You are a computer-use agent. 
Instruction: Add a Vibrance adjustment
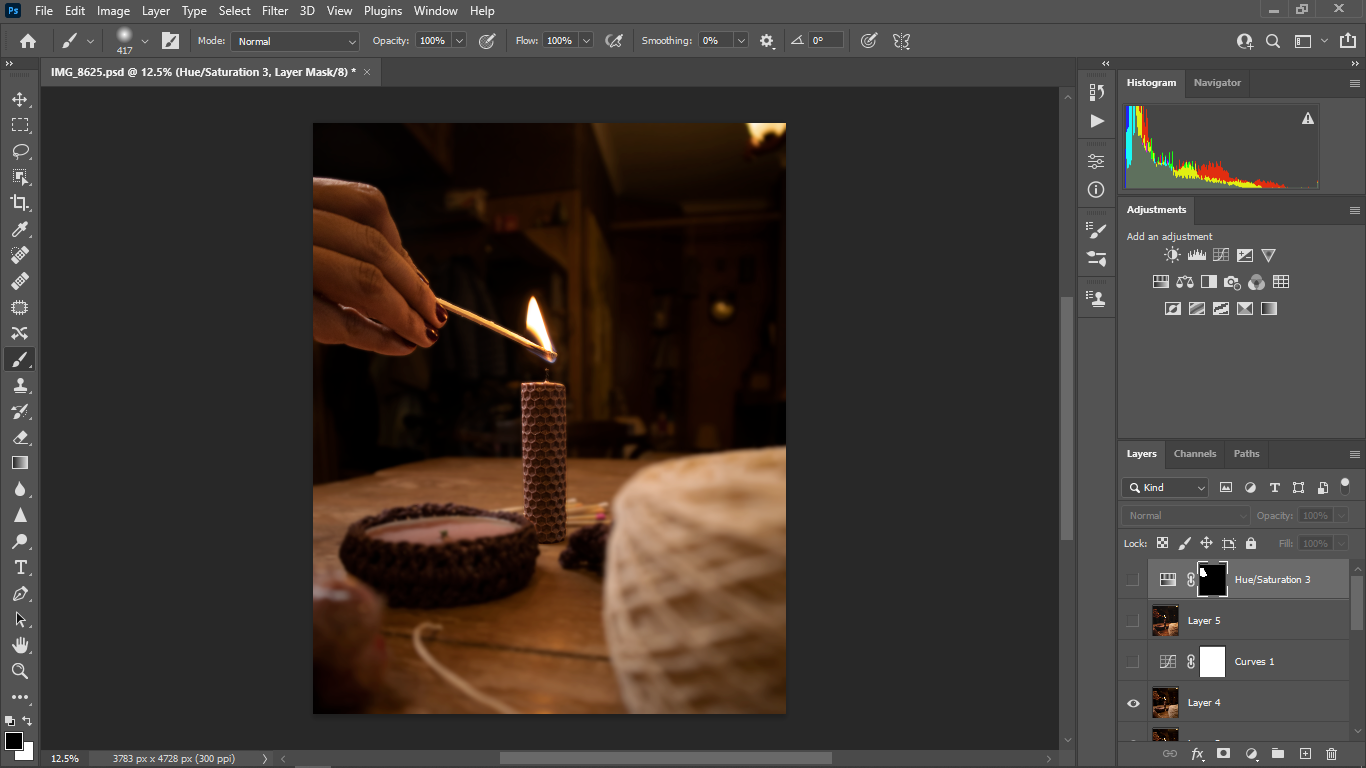tap(1269, 256)
